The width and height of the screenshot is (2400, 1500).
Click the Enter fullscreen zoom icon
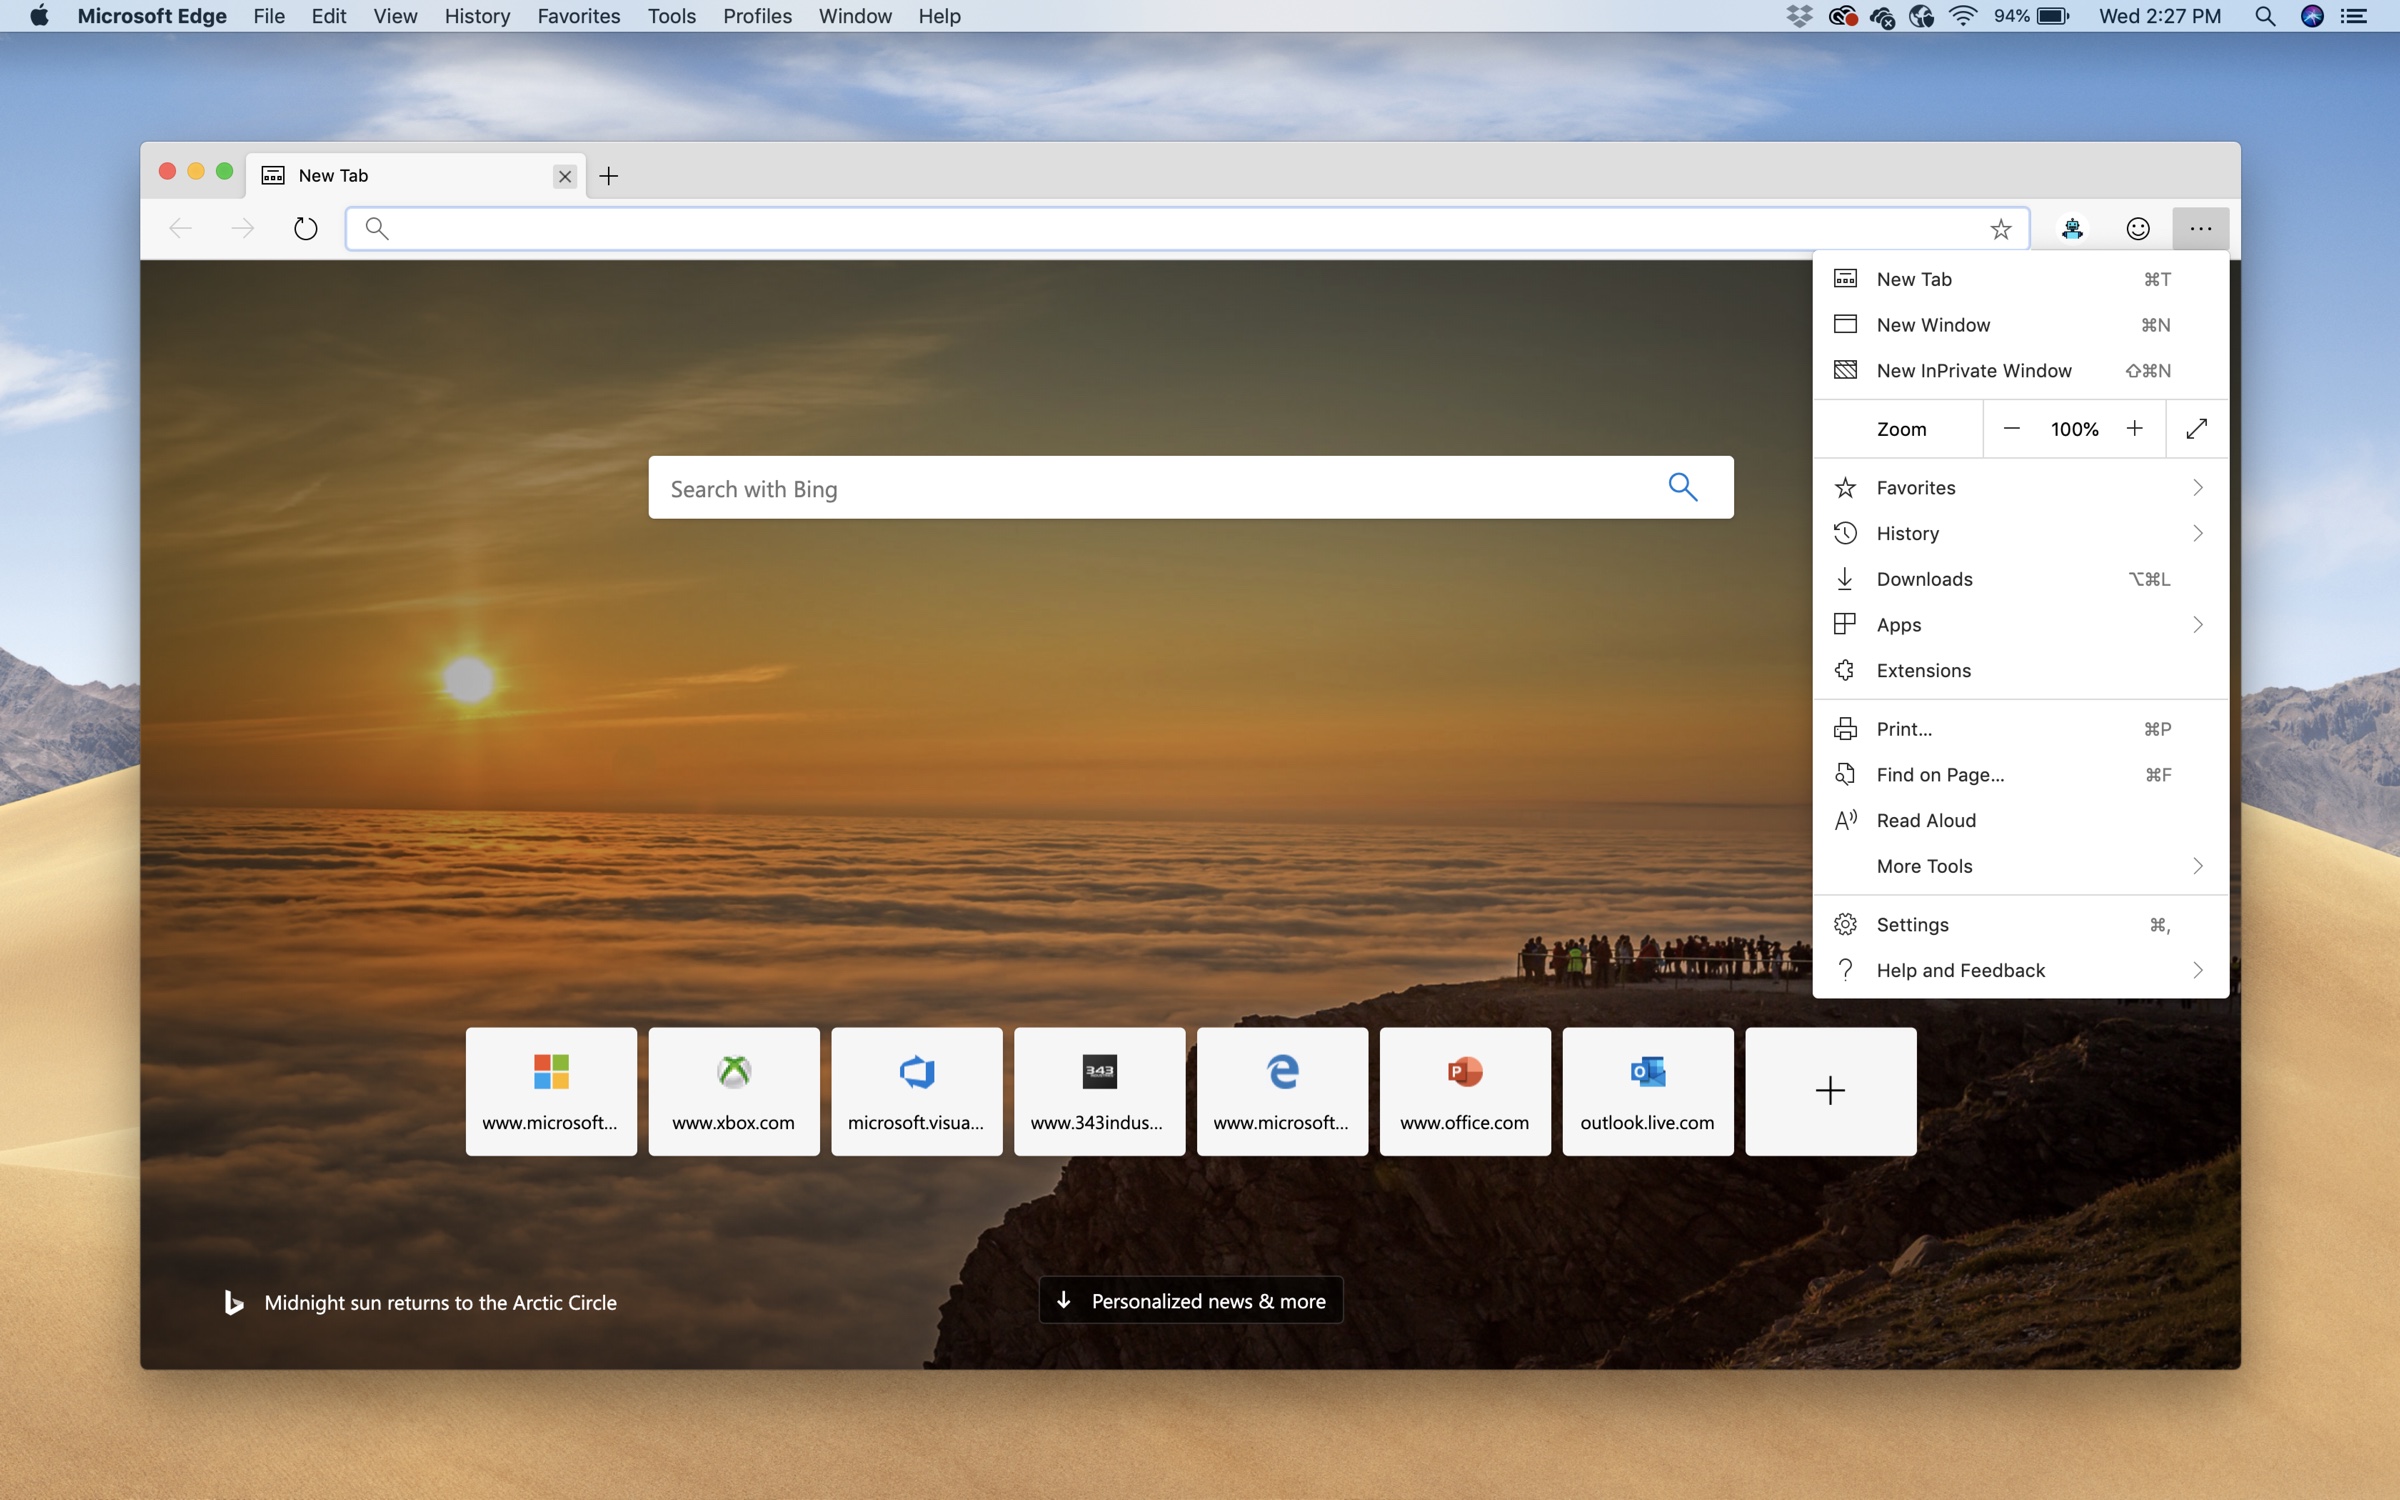click(x=2194, y=429)
